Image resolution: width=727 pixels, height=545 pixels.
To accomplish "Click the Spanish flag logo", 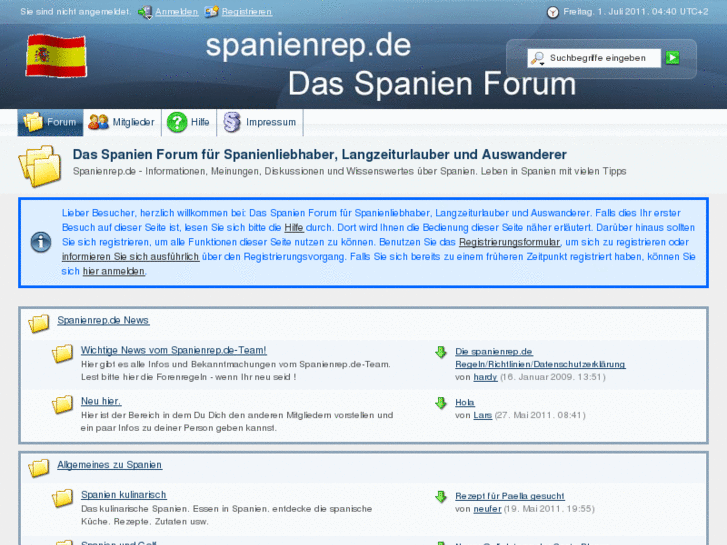I will (56, 56).
